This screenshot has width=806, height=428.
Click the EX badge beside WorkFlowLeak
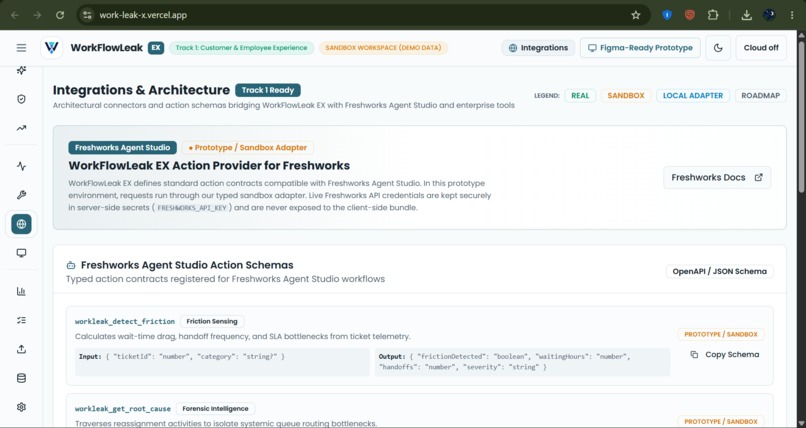click(156, 48)
